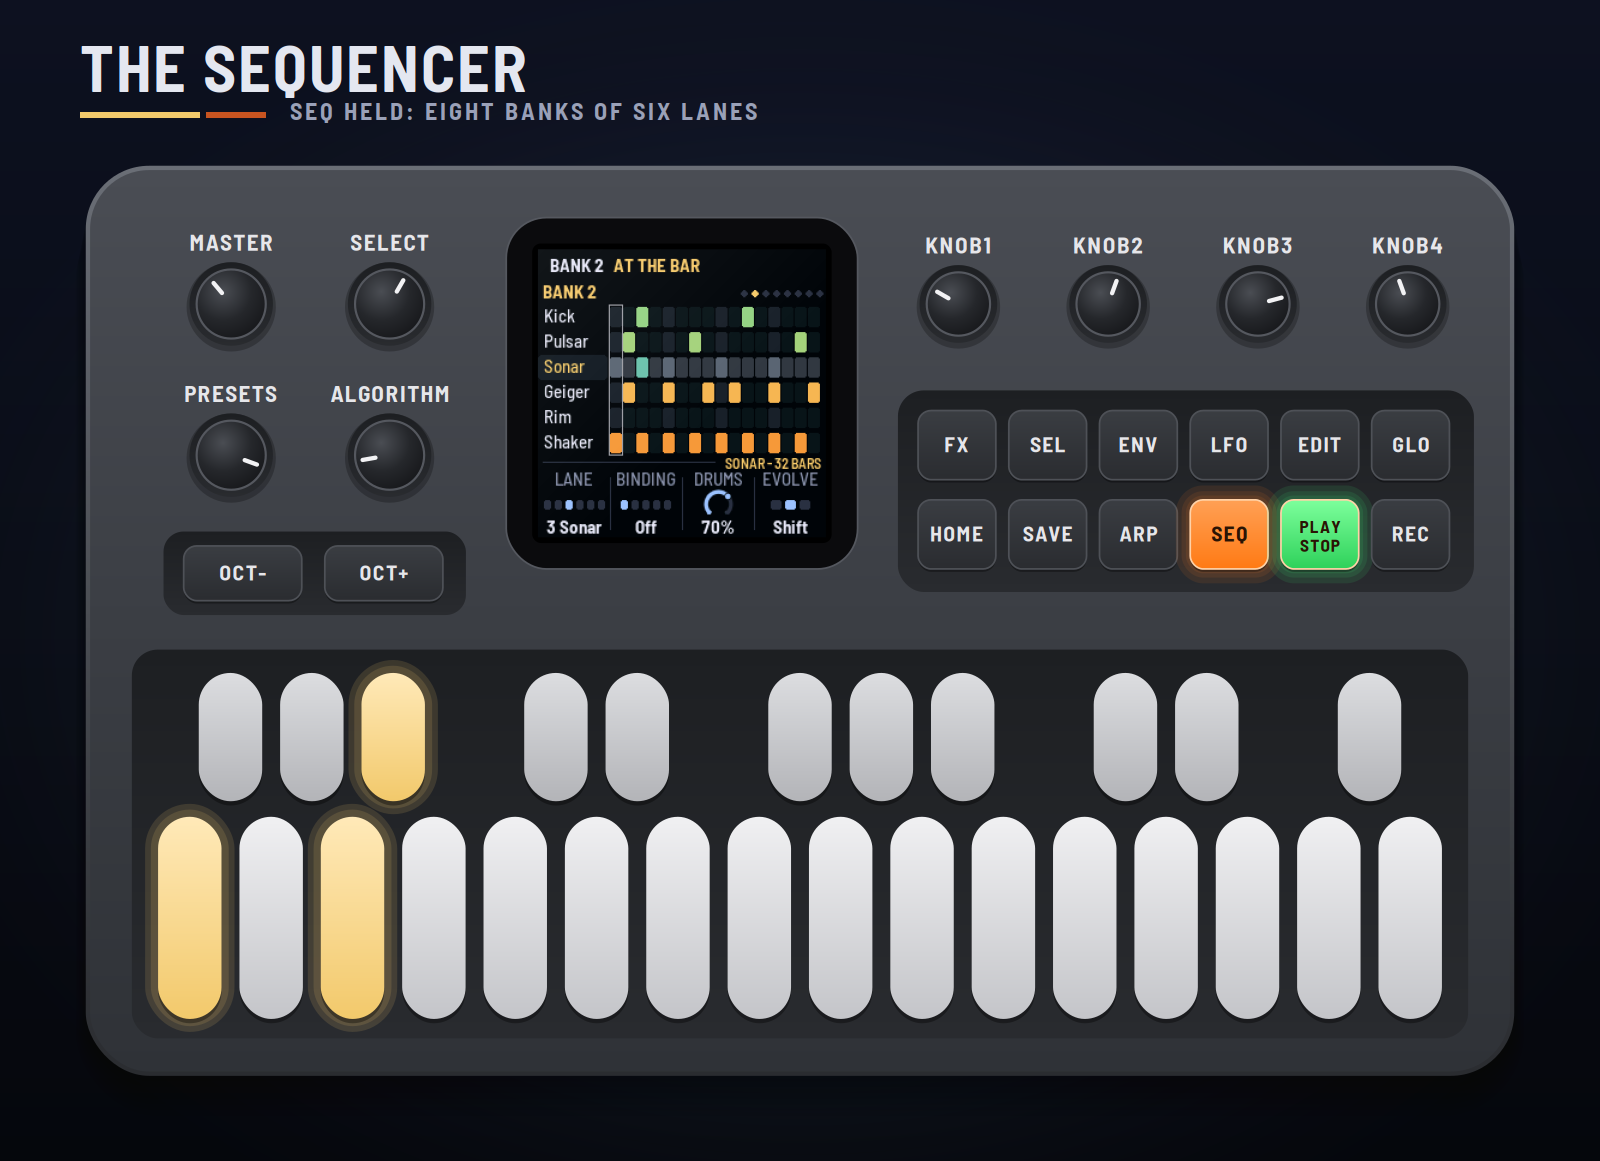The width and height of the screenshot is (1600, 1161).
Task: Adjust the KNOB1 dial
Action: (958, 305)
